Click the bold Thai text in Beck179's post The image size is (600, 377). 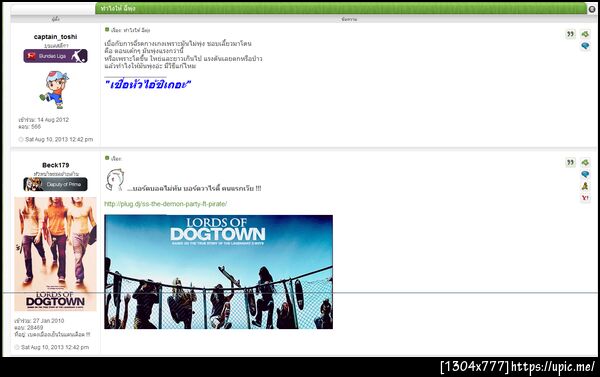click(194, 188)
